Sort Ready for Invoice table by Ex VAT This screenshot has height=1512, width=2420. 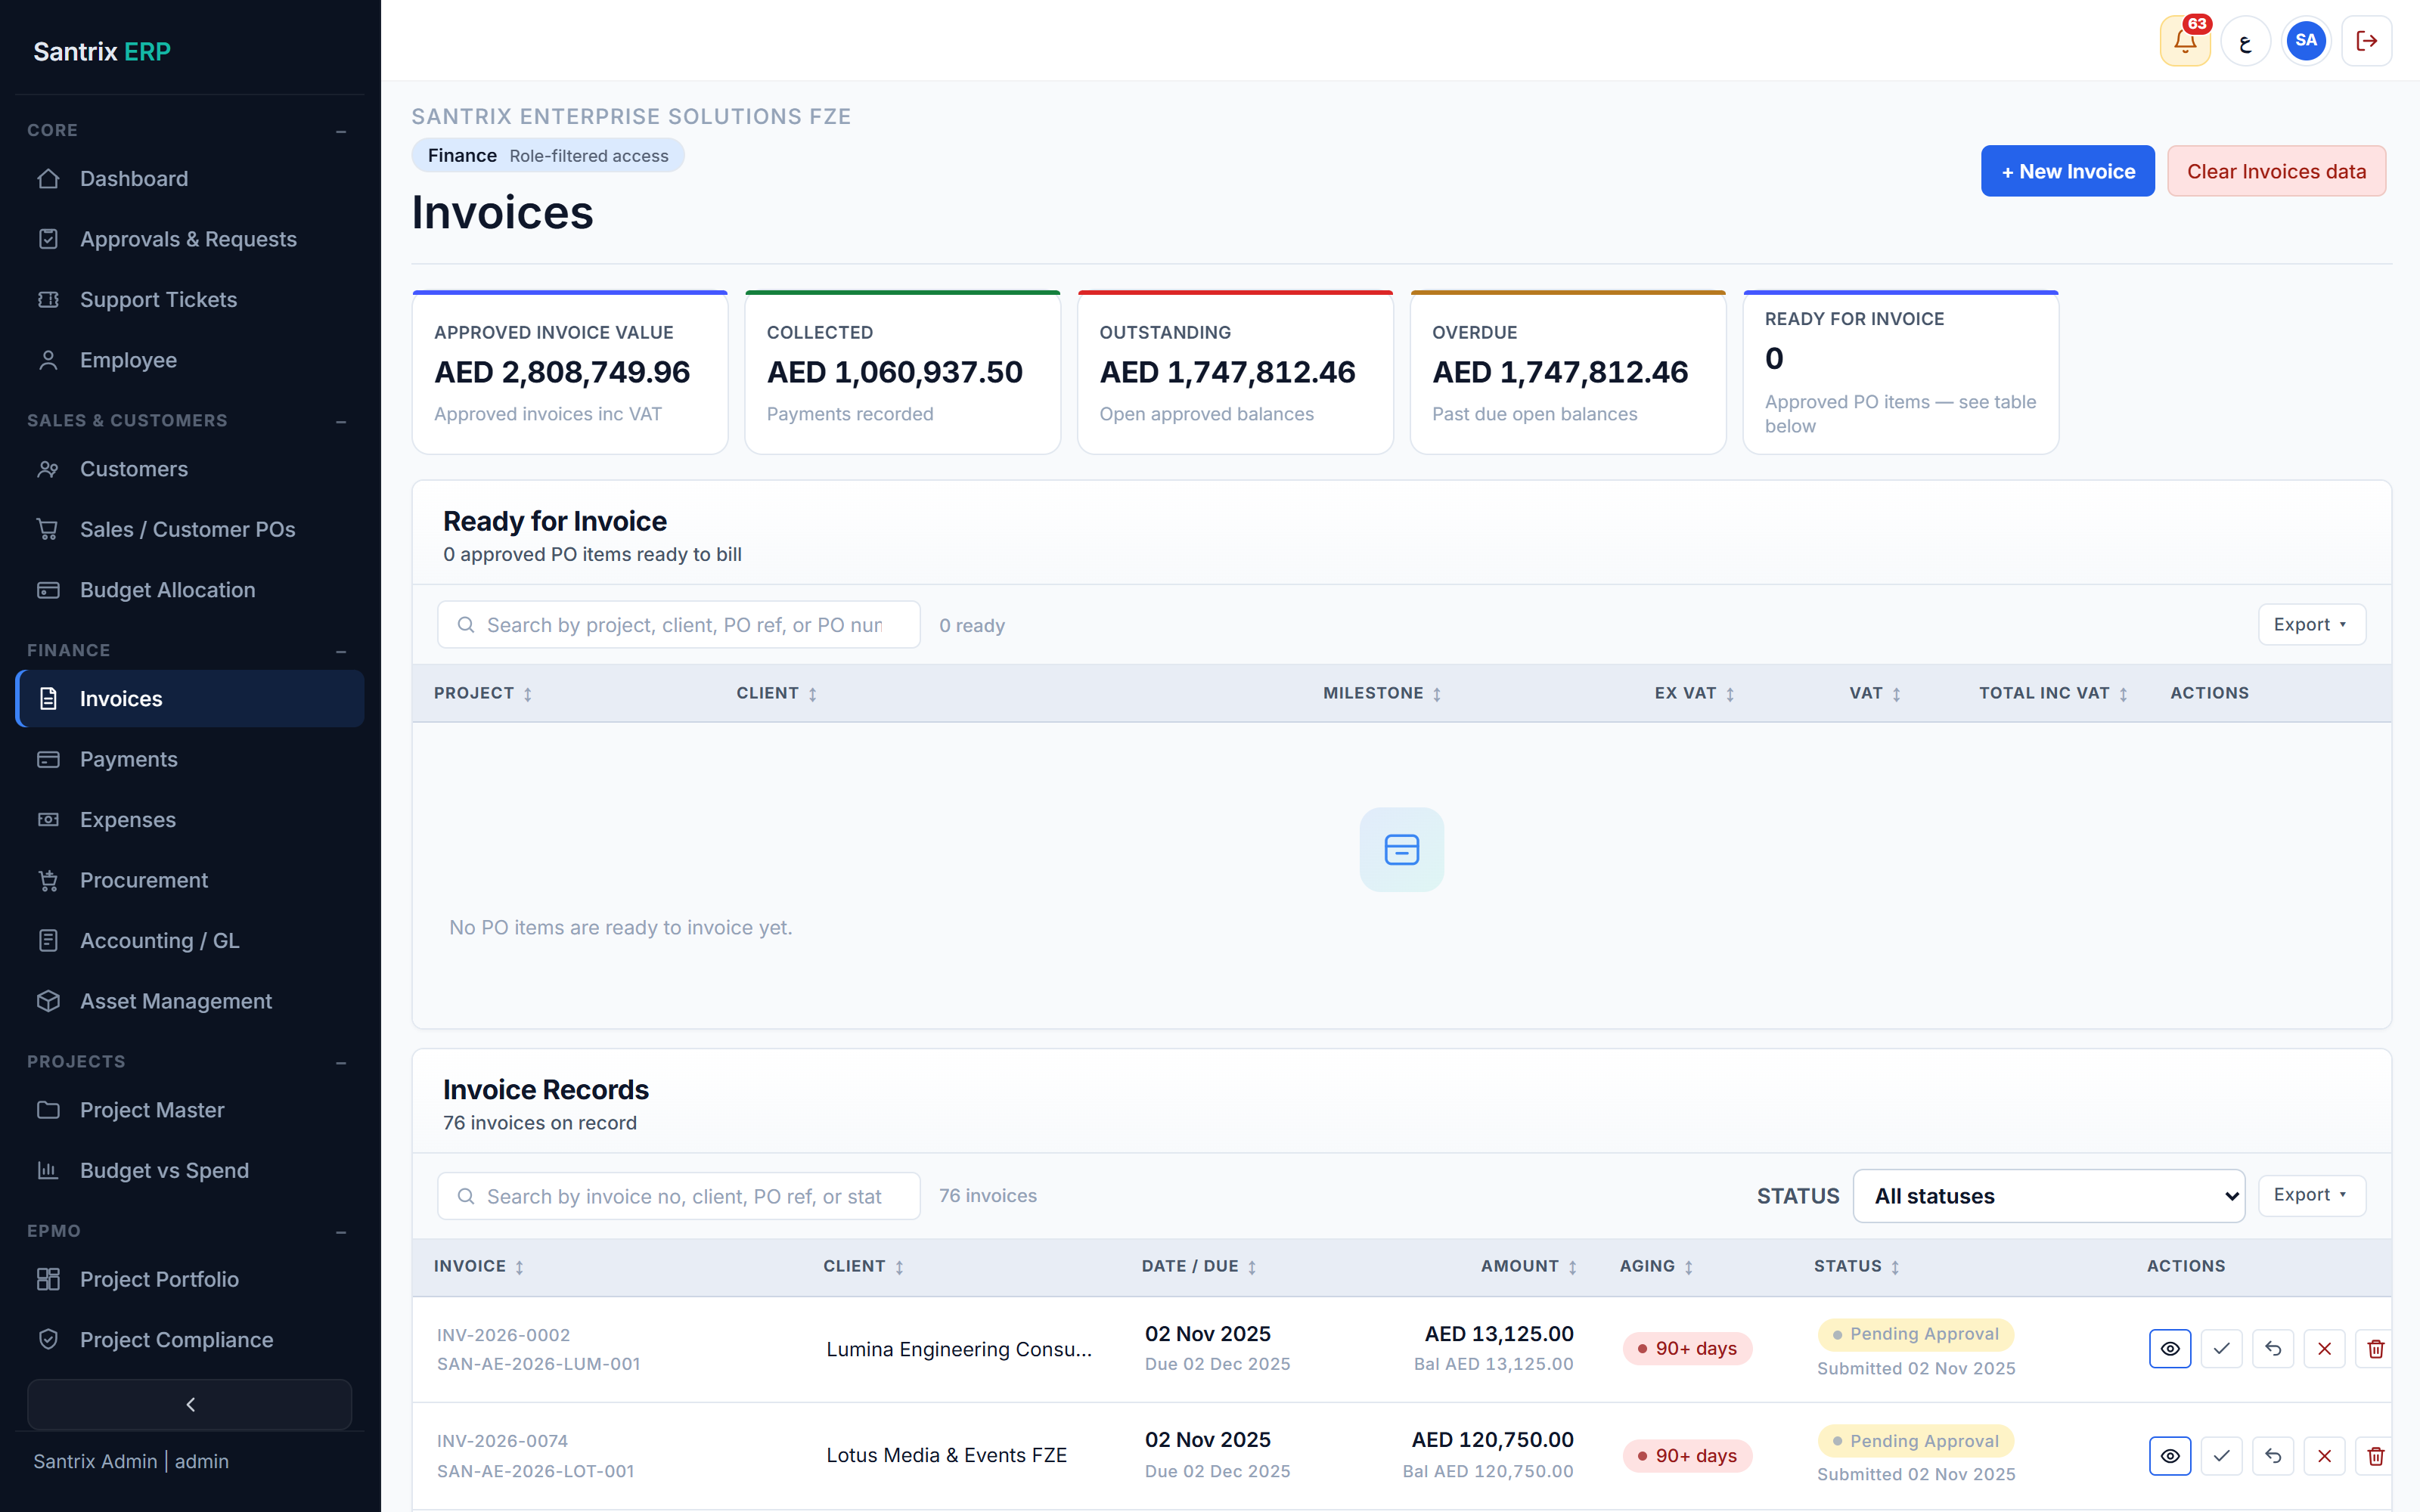point(1694,693)
